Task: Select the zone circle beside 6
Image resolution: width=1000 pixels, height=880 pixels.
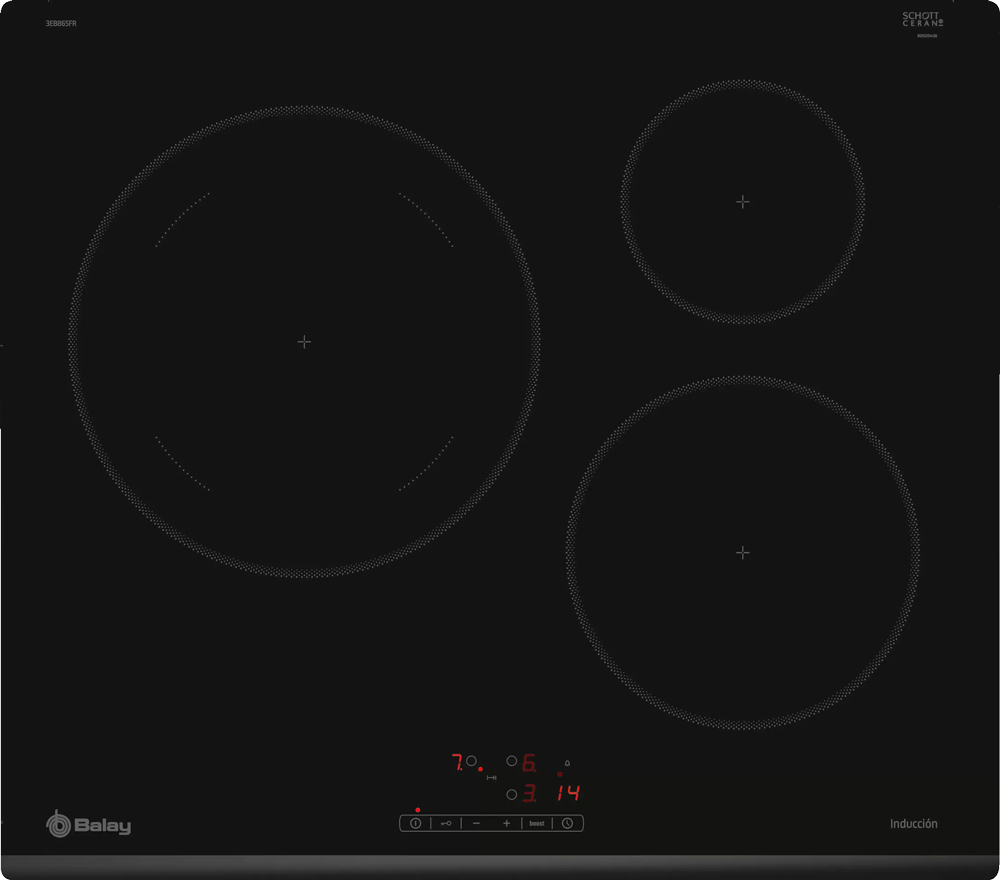Action: pos(512,761)
